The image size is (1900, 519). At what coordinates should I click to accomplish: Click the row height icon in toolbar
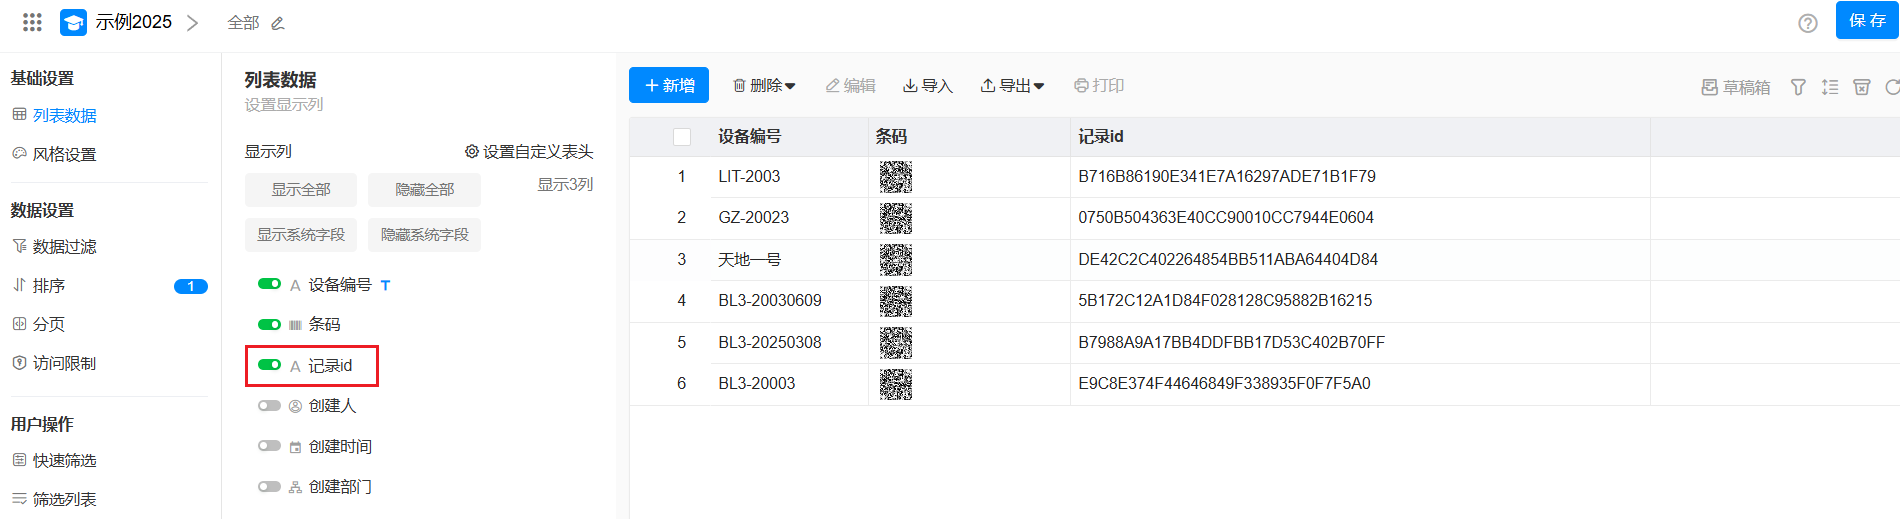point(1830,87)
